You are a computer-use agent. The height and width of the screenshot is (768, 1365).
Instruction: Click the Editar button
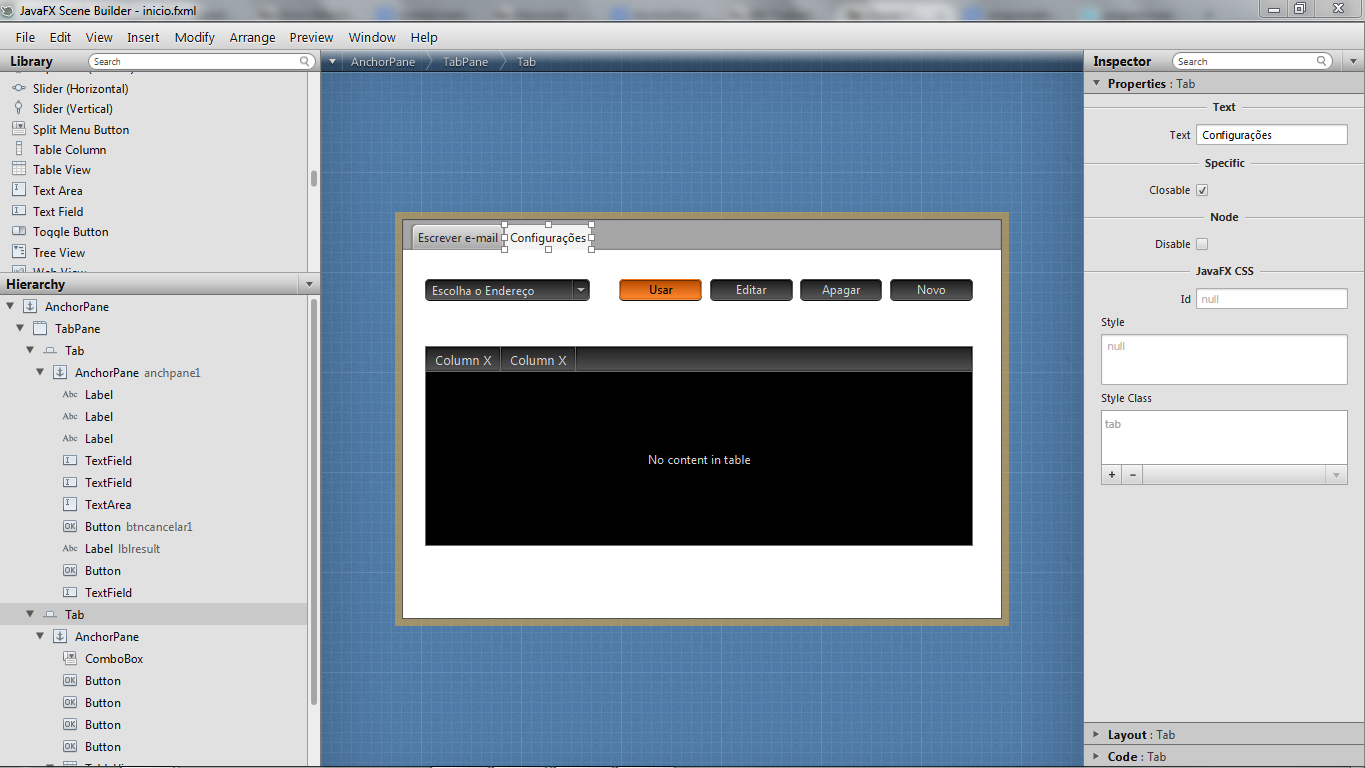tap(751, 290)
